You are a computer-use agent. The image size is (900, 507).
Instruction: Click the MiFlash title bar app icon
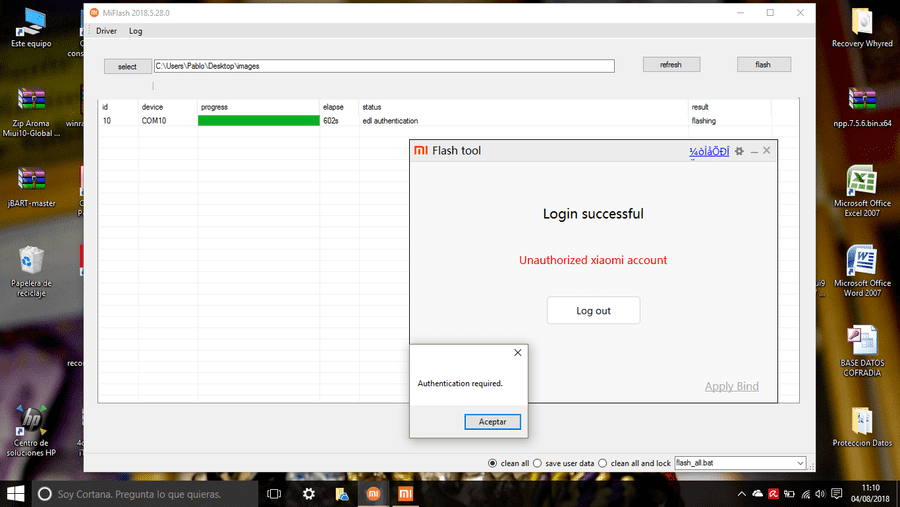[x=94, y=13]
